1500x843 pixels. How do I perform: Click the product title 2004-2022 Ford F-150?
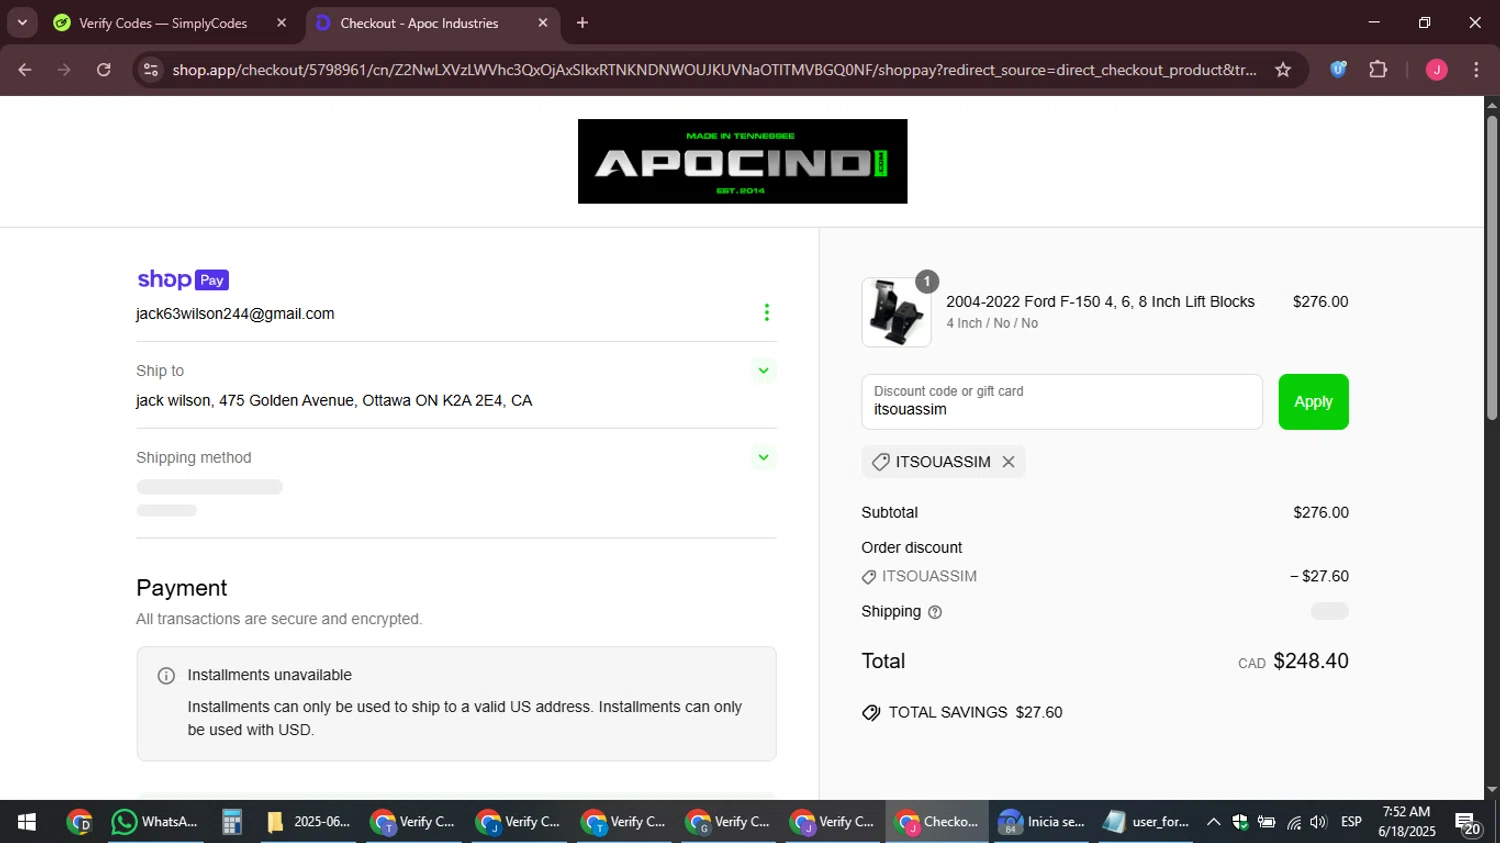[x=1100, y=302]
